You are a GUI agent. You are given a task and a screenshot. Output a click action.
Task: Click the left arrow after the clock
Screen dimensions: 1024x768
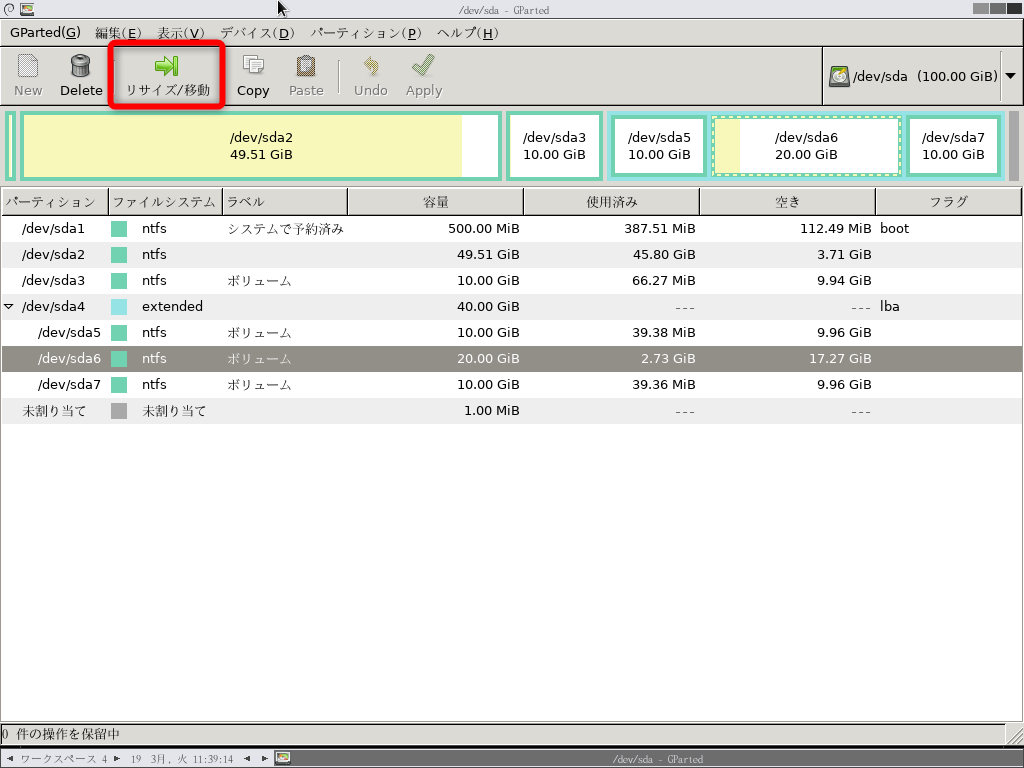(247, 759)
